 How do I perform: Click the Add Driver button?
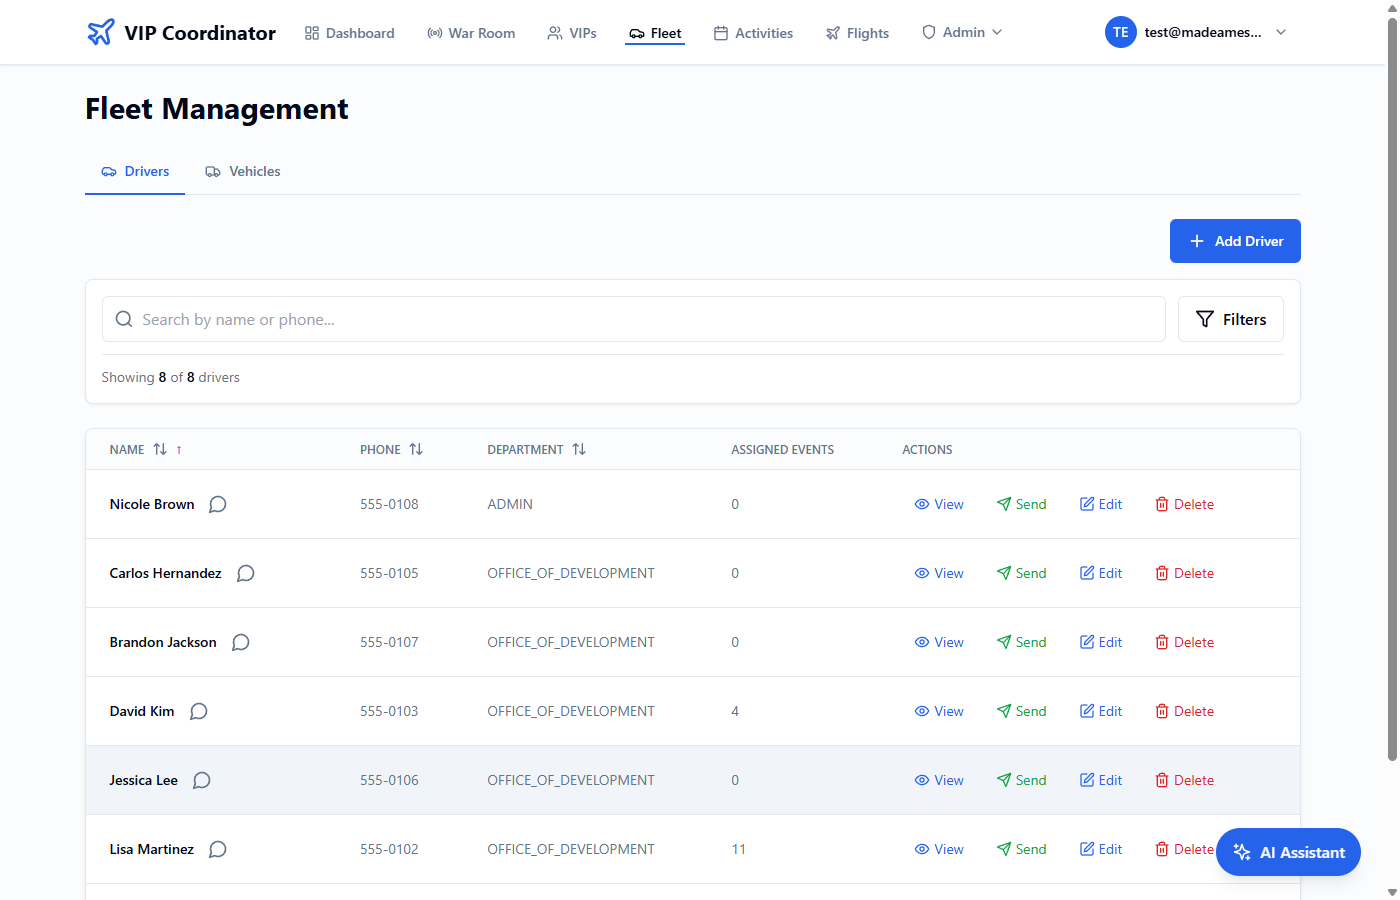click(1235, 241)
